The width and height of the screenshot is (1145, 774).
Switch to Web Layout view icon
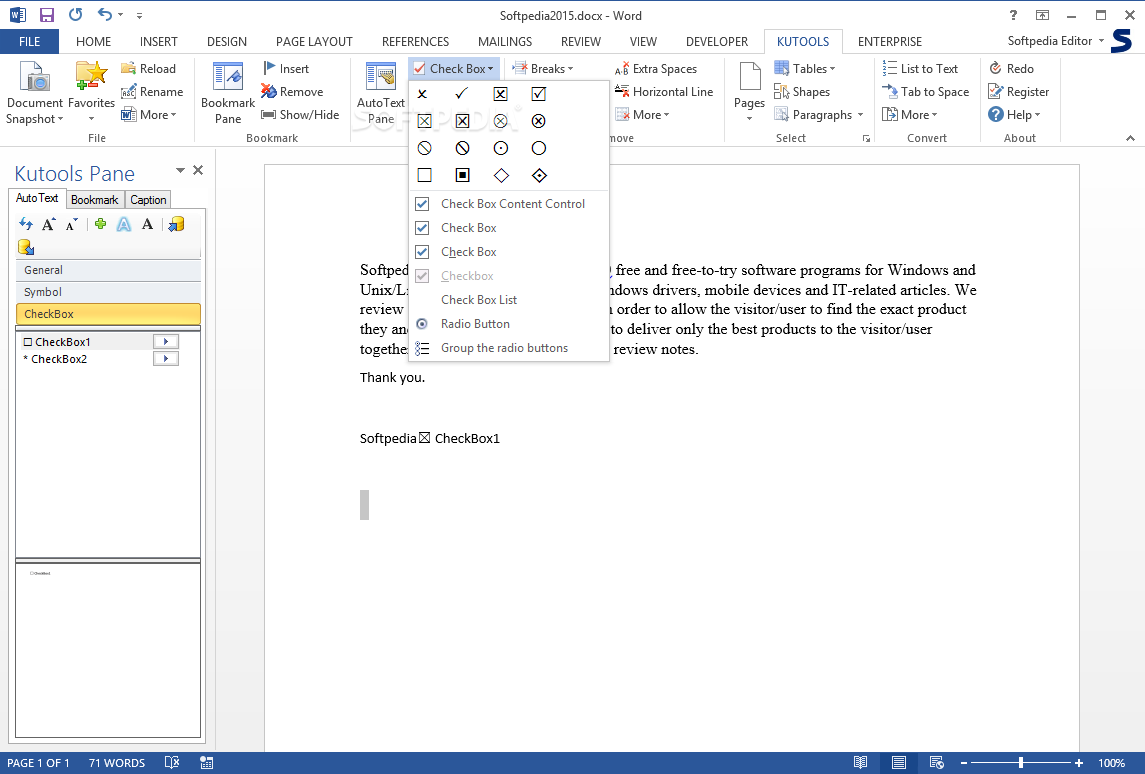click(937, 762)
